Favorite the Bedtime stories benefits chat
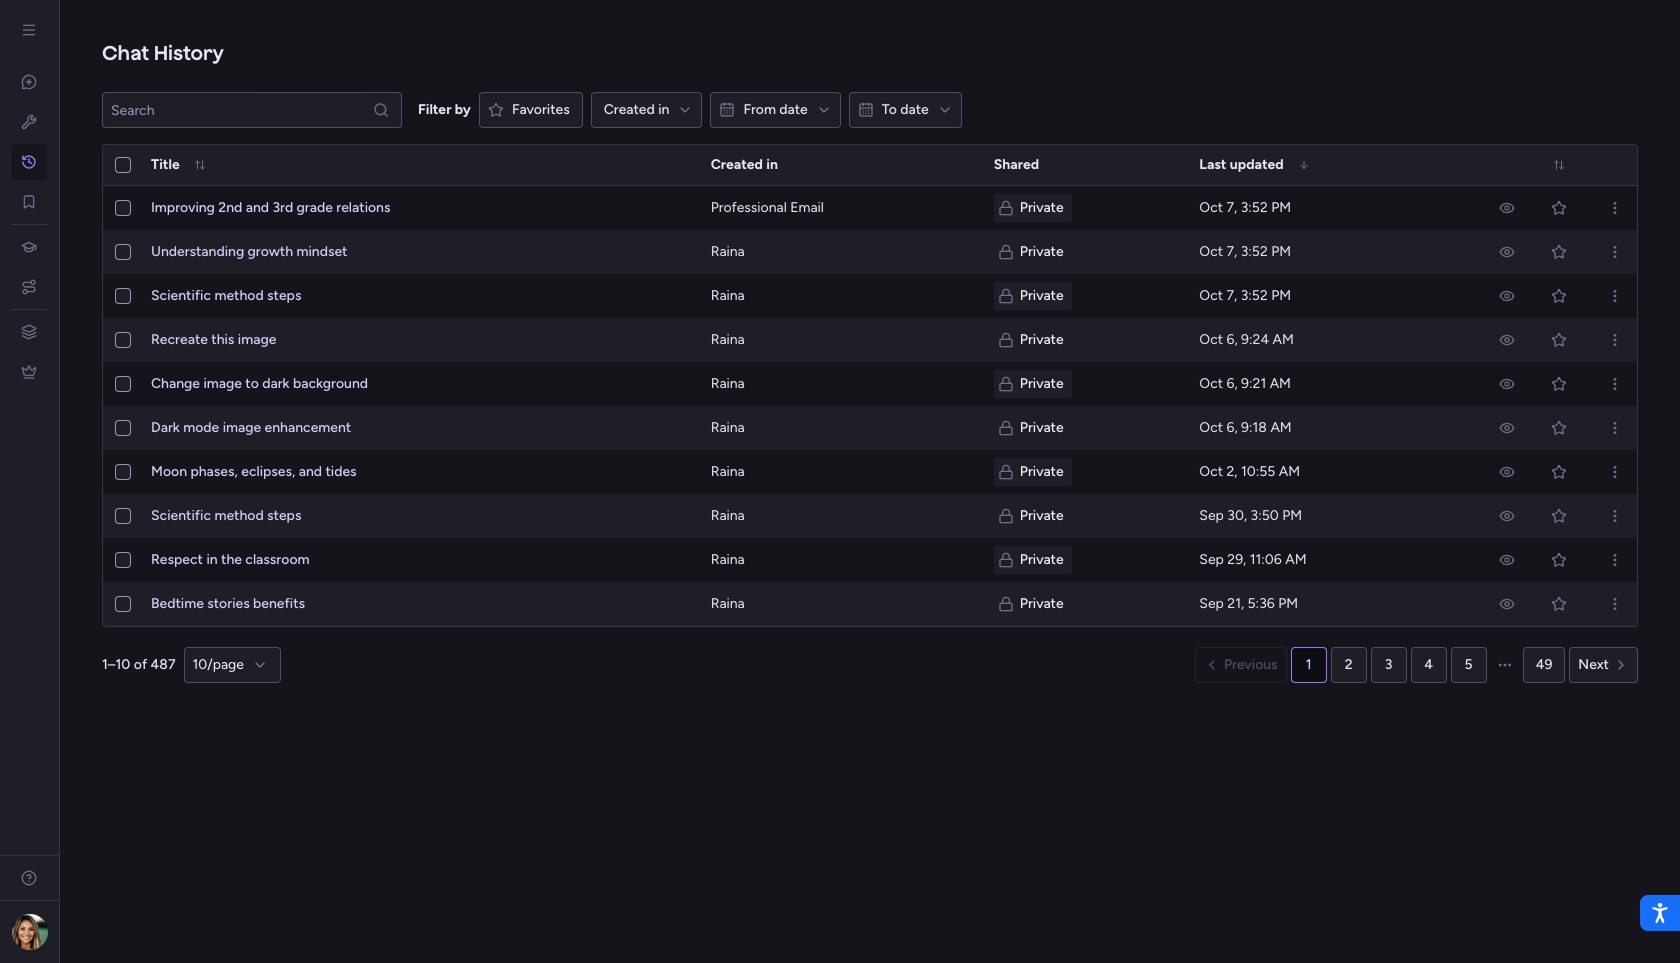The width and height of the screenshot is (1680, 963). [1558, 604]
